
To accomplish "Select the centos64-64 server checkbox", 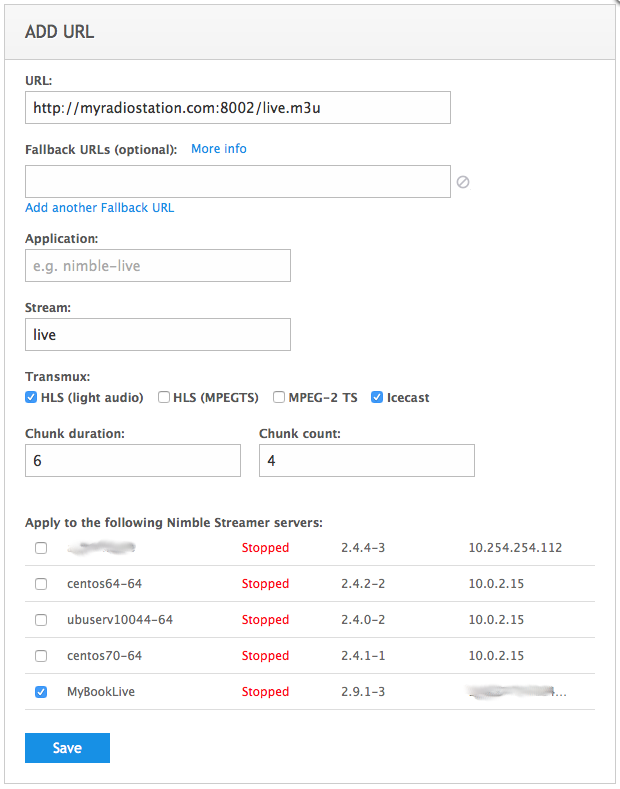I will click(41, 584).
